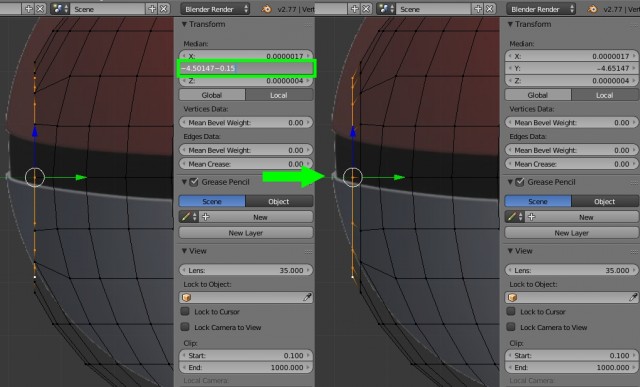Click the Blender logo icon in the left header
Screen dimensions: 640x387
(267, 9)
